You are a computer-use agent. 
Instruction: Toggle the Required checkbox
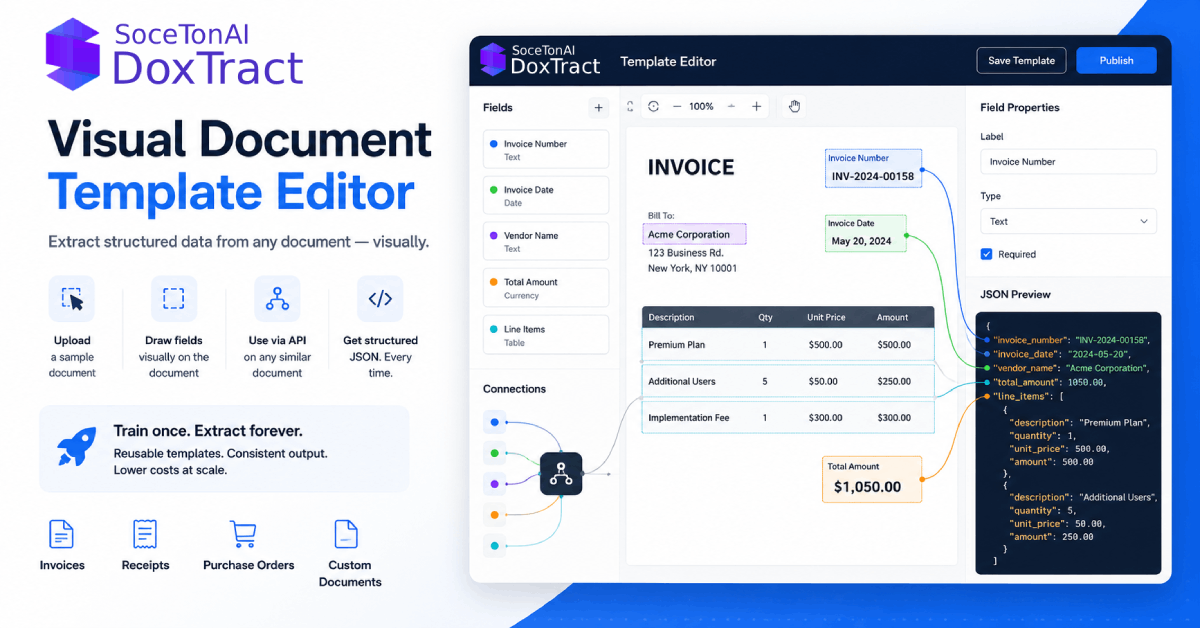point(986,254)
